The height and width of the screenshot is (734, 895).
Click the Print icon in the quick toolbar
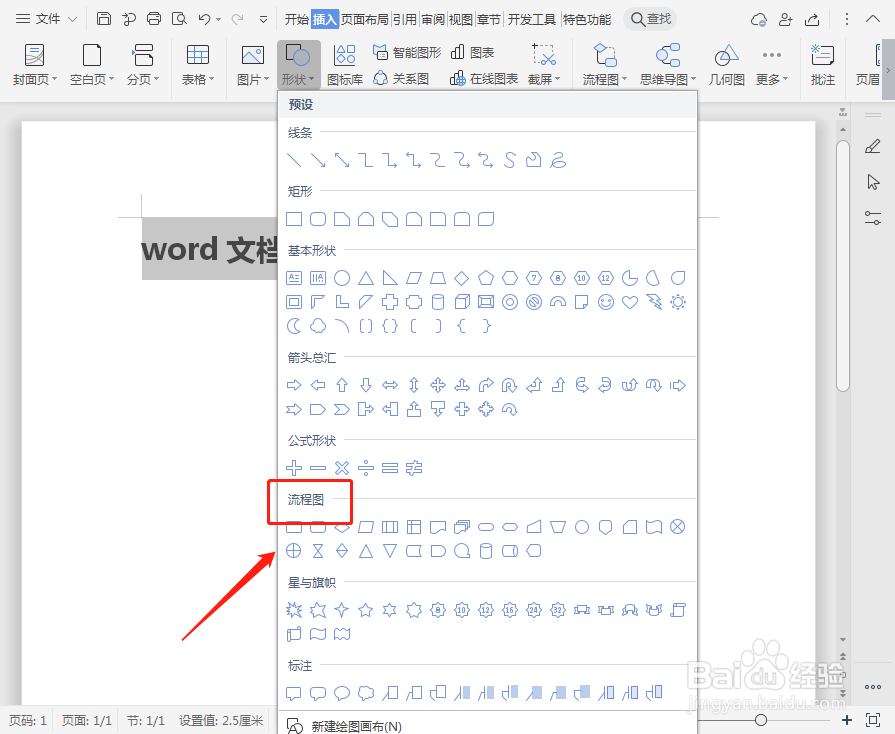(x=154, y=19)
